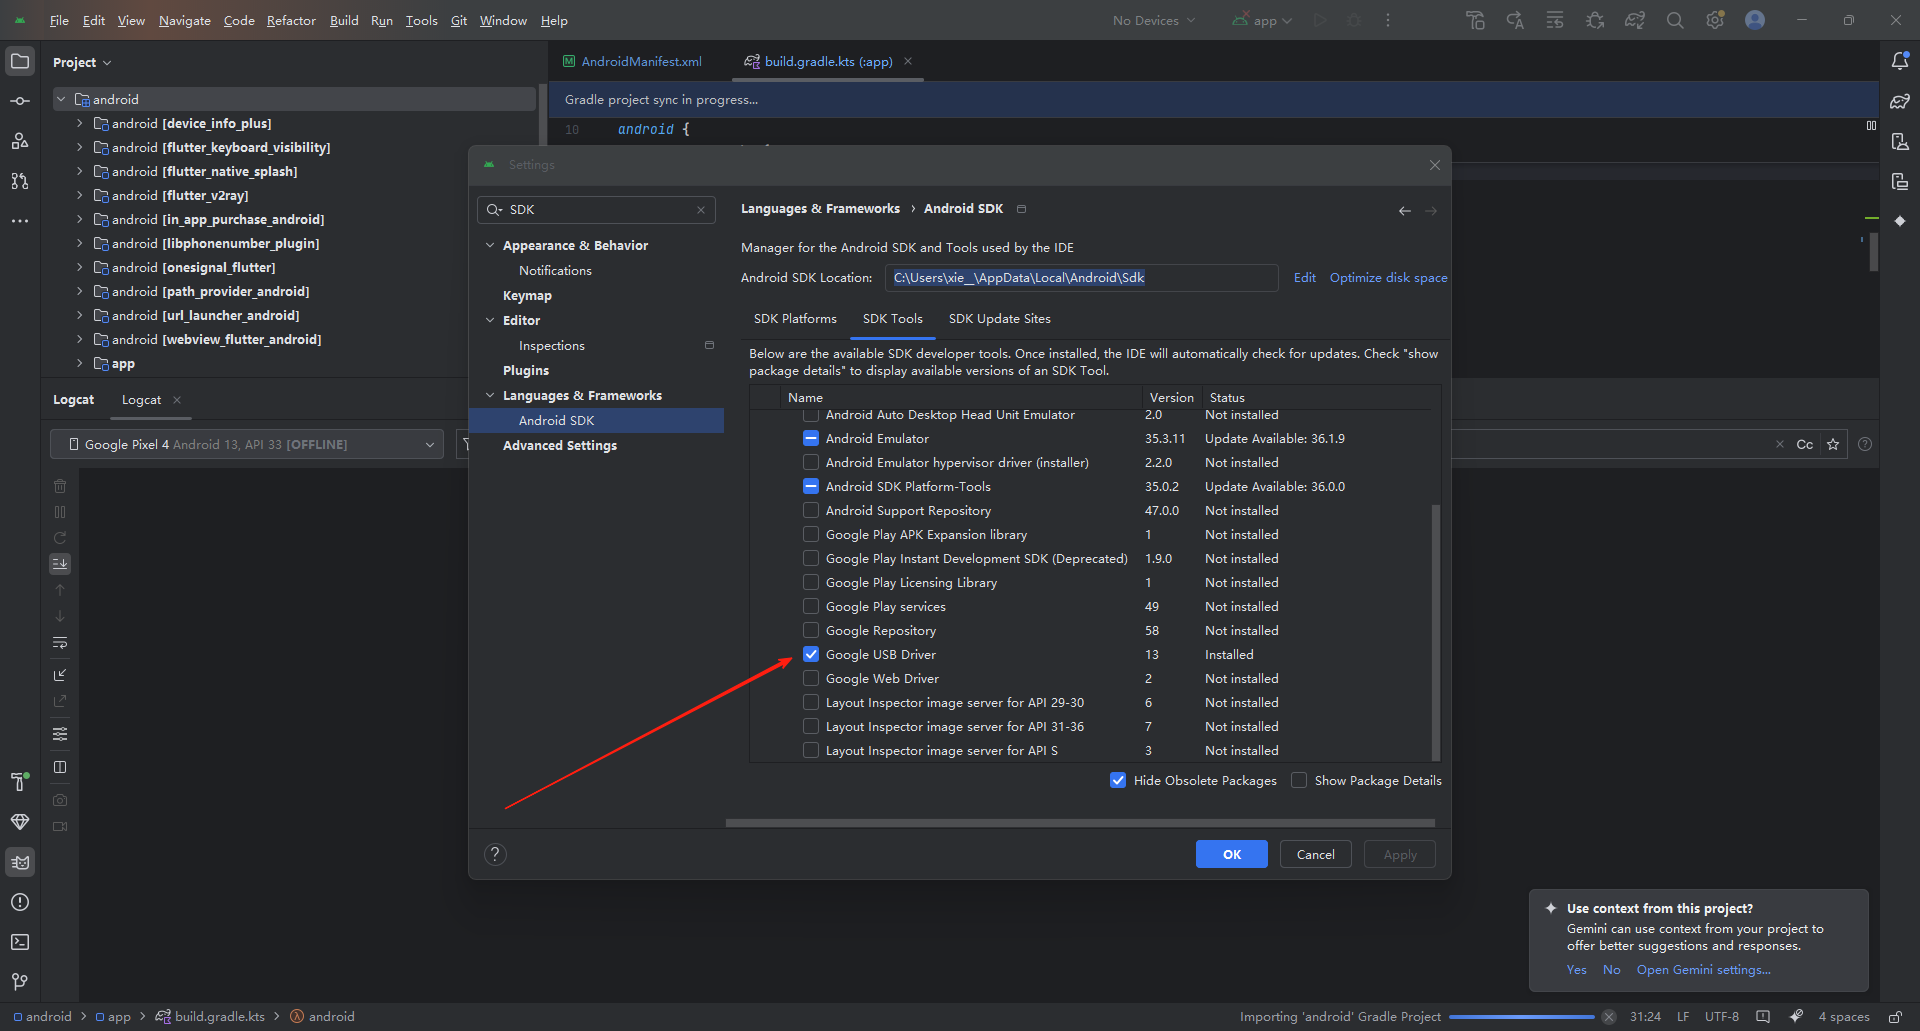Toggle soft-wrap icon in Logcat toolbar

tap(60, 642)
